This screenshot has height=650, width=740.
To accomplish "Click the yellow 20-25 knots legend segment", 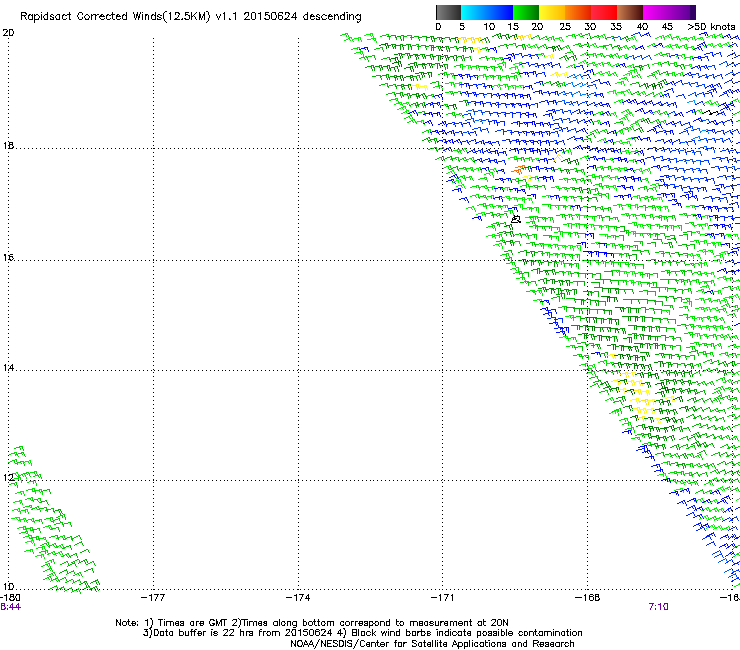I will (x=552, y=12).
